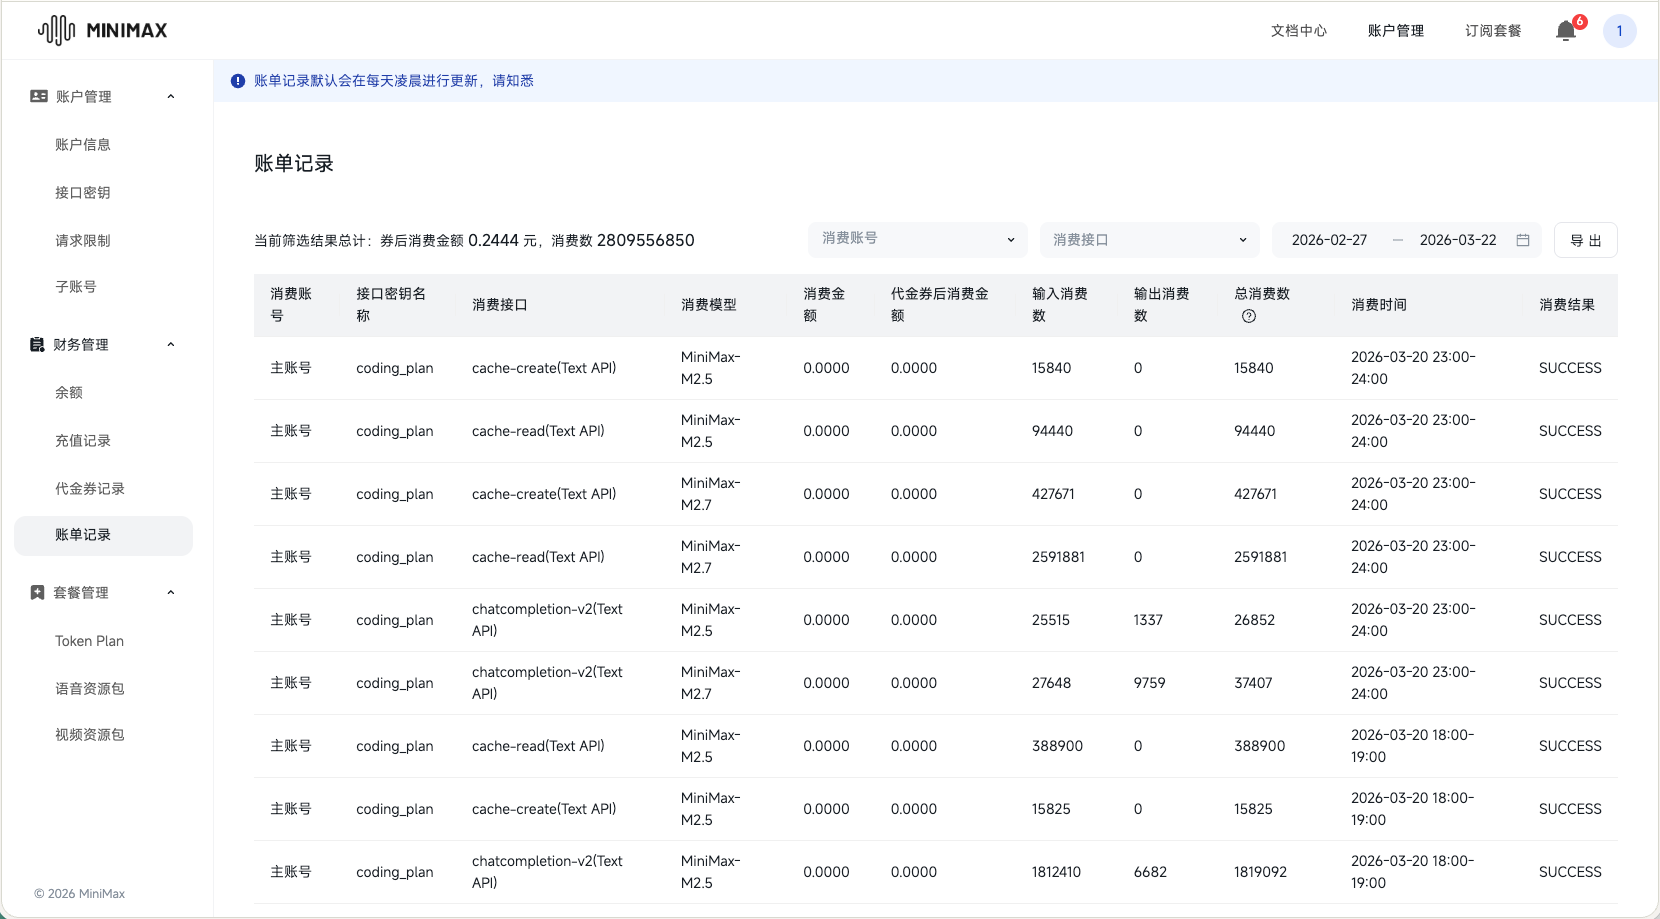
Task: Collapse the 套餐管理 sidebar section
Action: (171, 592)
